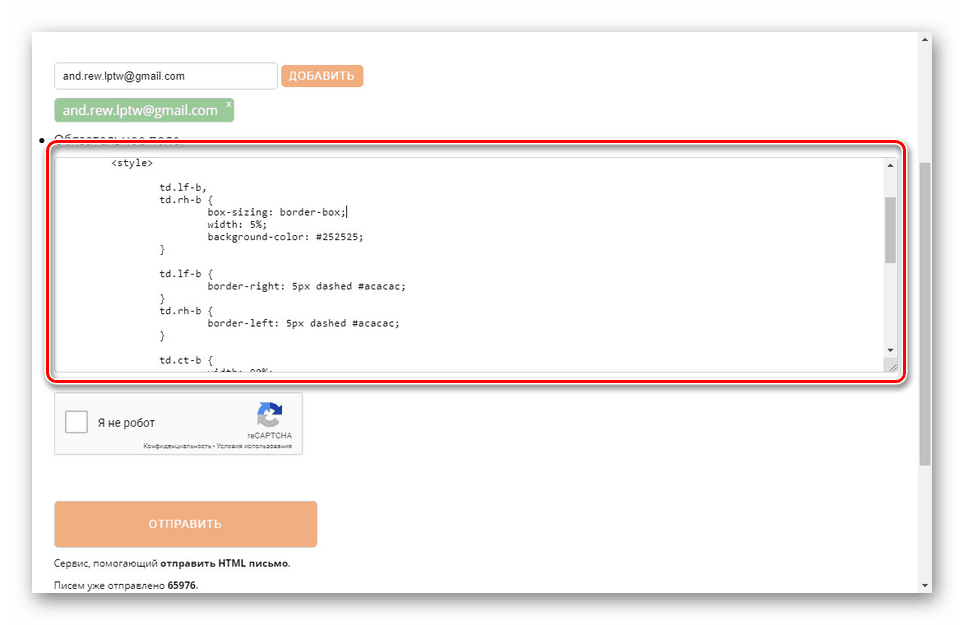Click the email address input field
The image size is (964, 625).
click(x=165, y=76)
